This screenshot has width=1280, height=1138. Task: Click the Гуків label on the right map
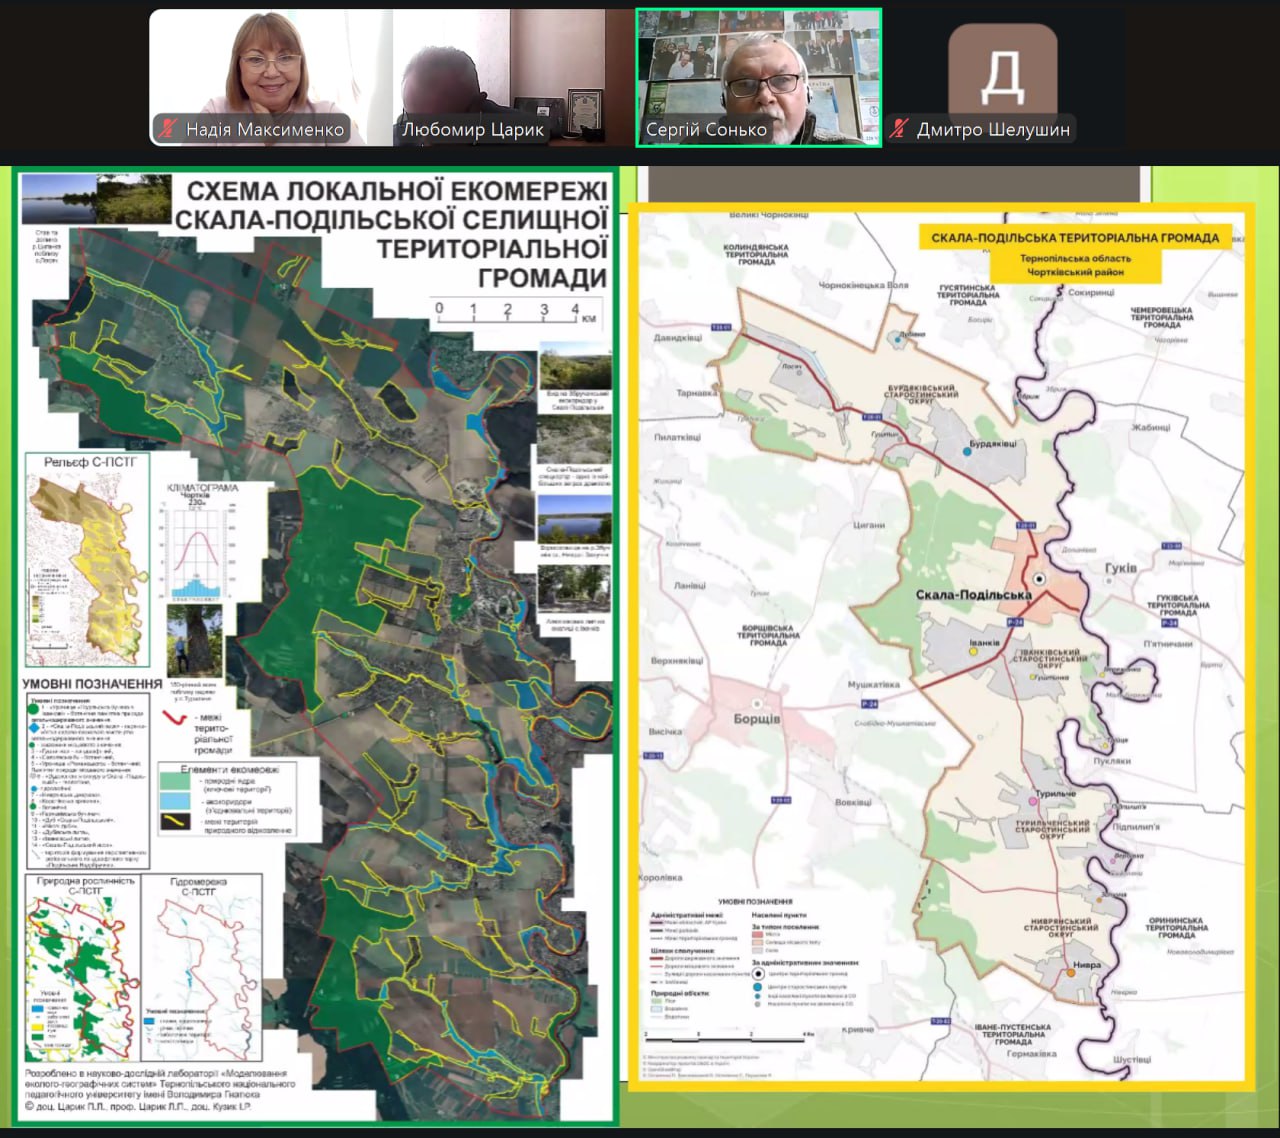point(1120,568)
